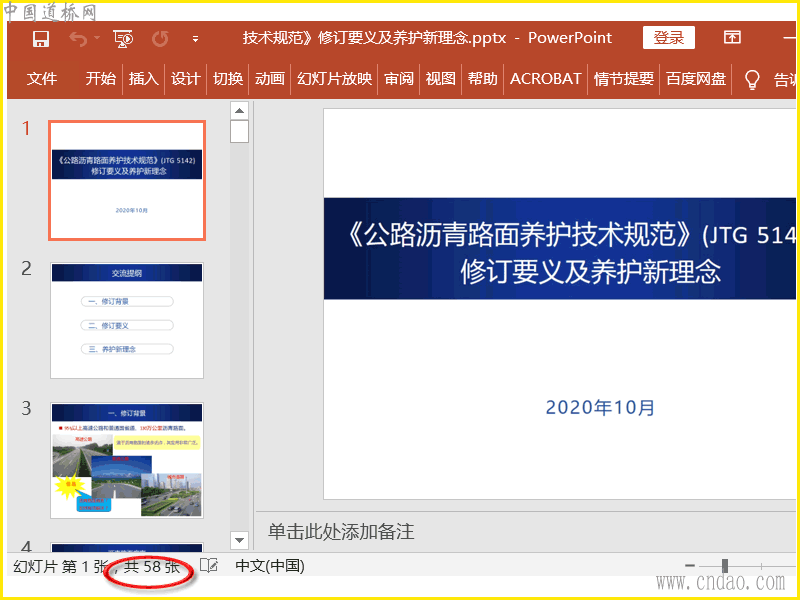This screenshot has height=600, width=800.
Task: Click the spell check icon in status bar
Action: click(209, 565)
